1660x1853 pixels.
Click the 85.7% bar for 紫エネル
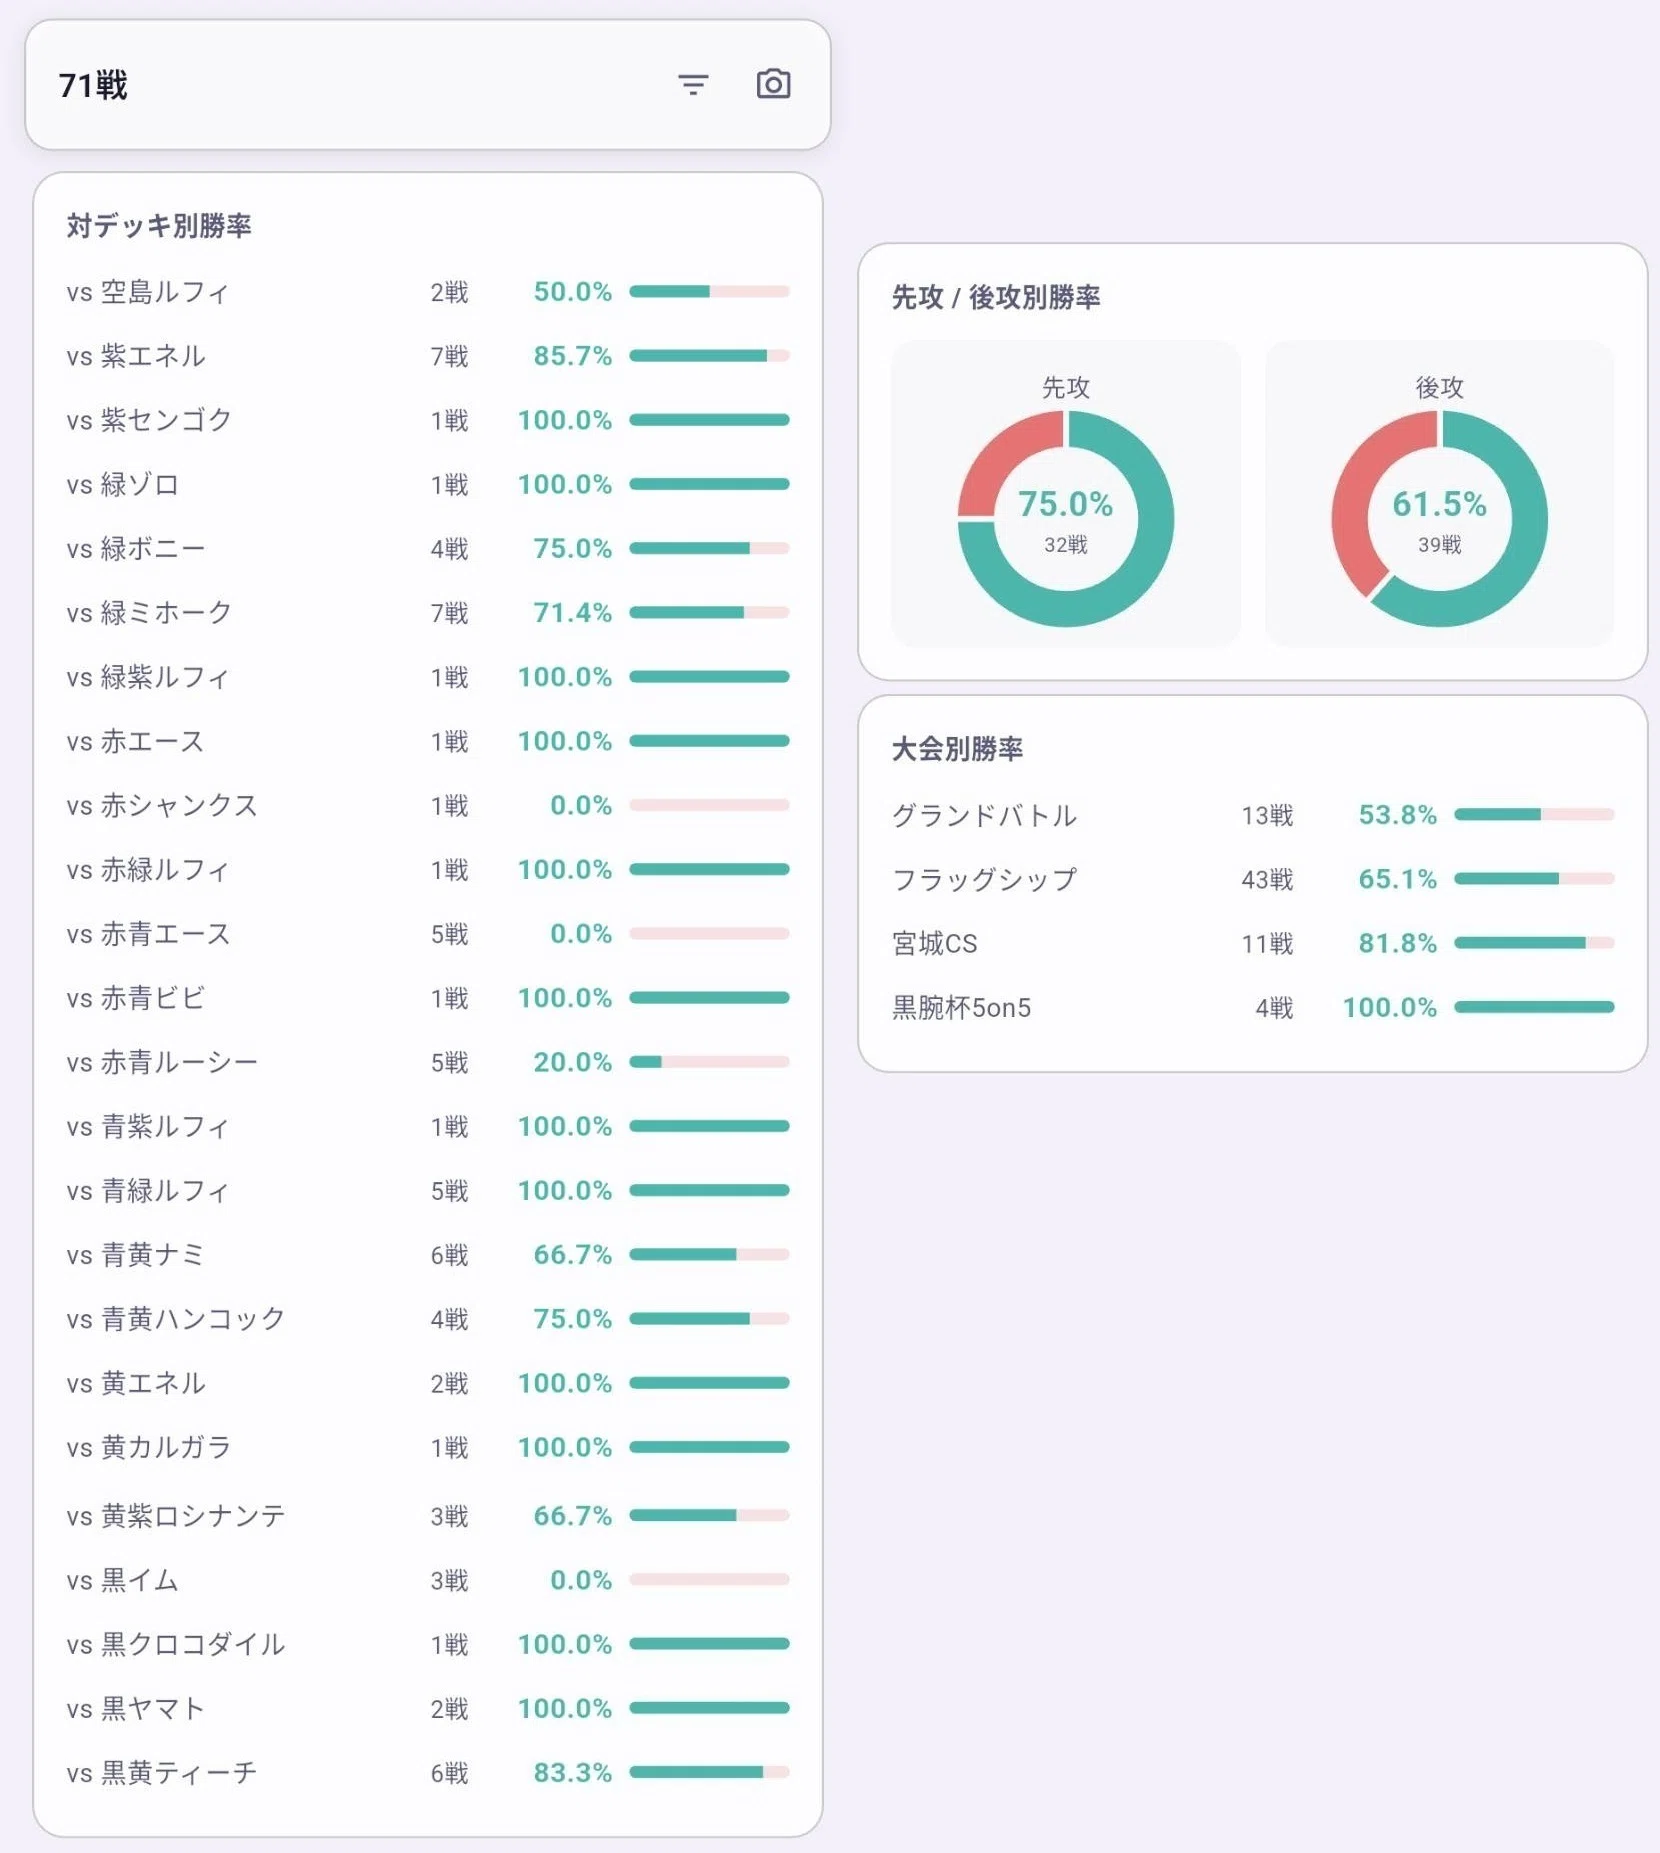point(709,356)
